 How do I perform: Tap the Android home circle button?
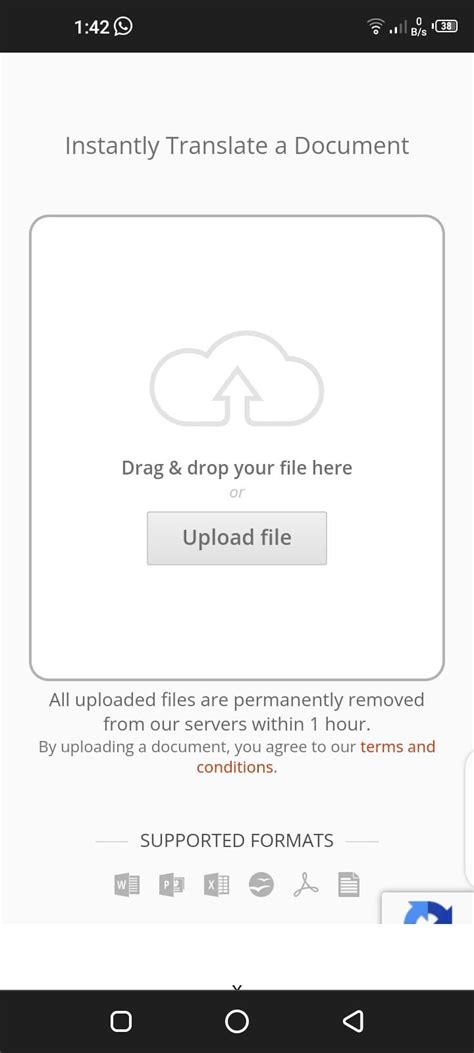click(237, 1021)
